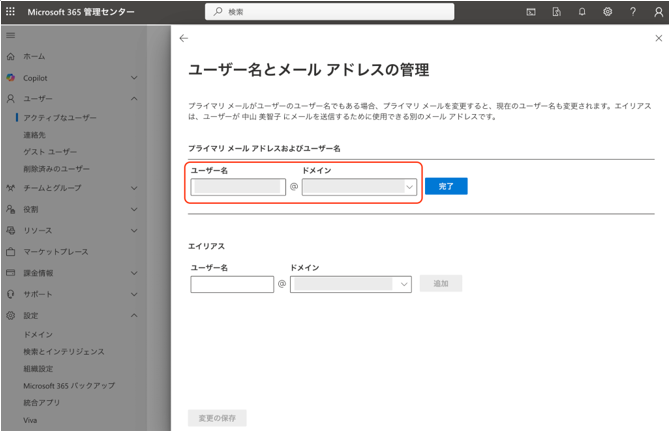This screenshot has width=669, height=431.
Task: Expand チームとグループ in navigation
Action: [x=134, y=187]
